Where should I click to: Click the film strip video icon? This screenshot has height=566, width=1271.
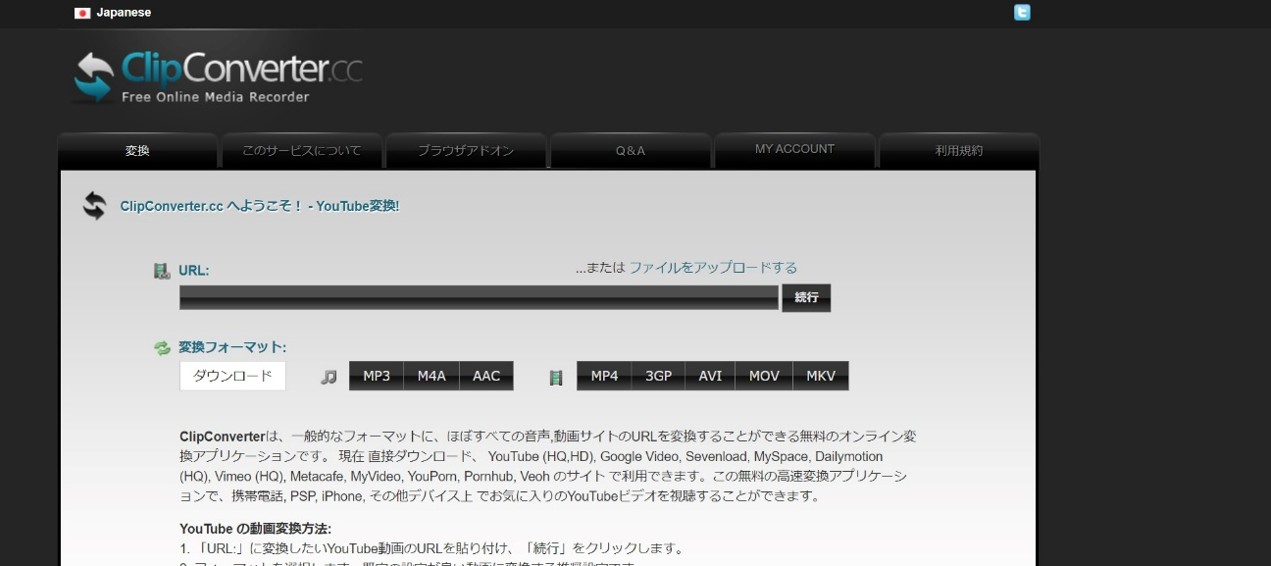[x=556, y=377]
